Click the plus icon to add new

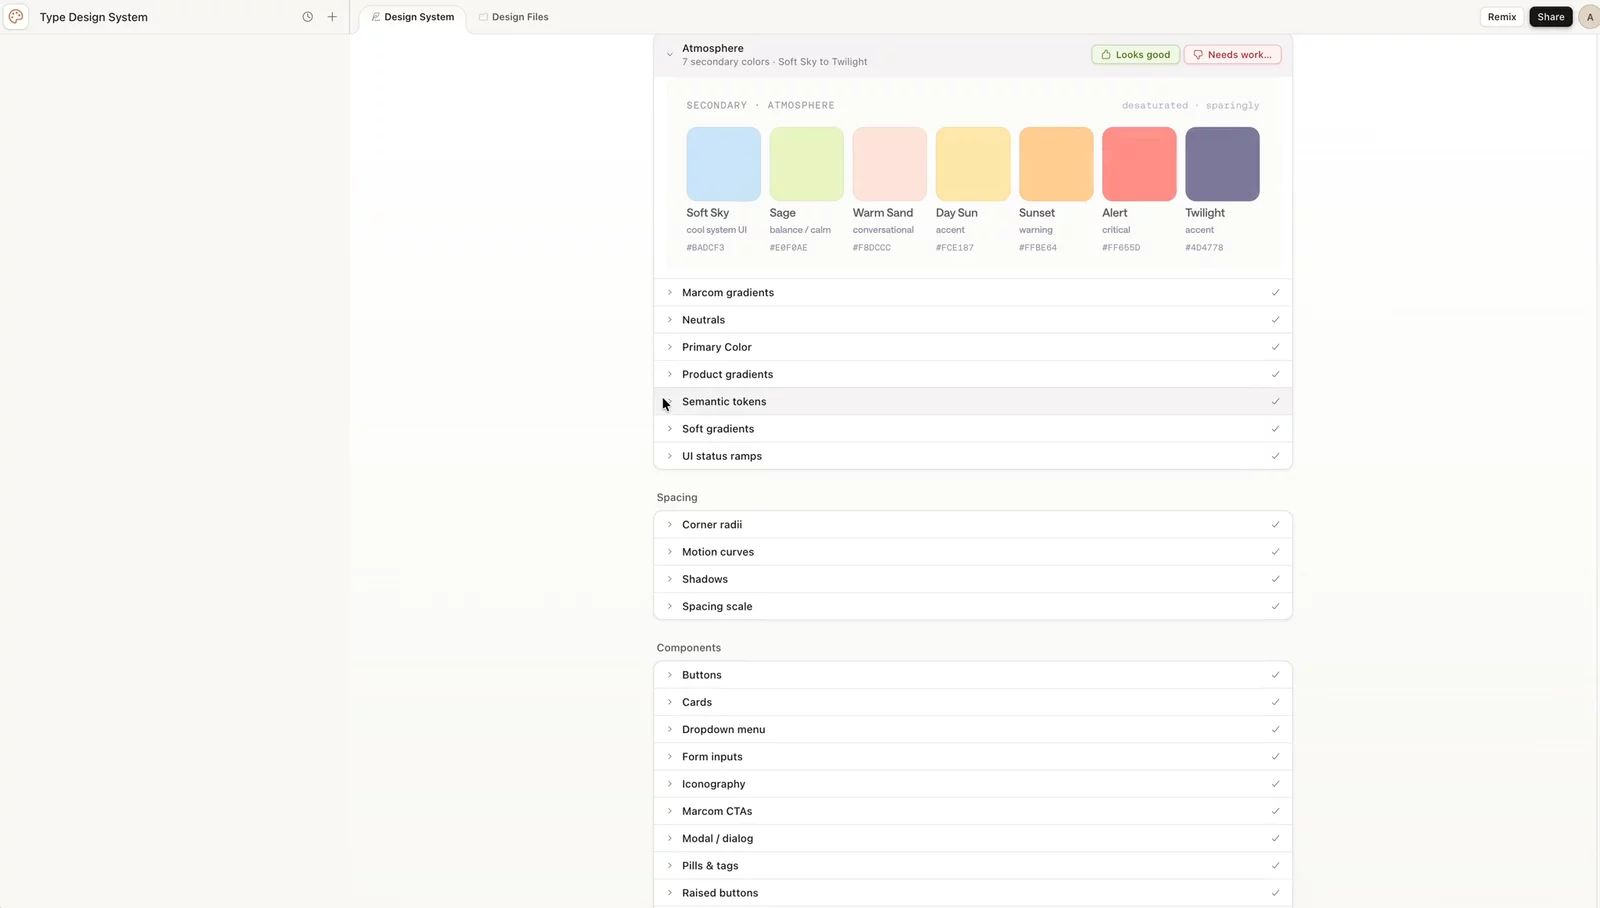coord(333,17)
